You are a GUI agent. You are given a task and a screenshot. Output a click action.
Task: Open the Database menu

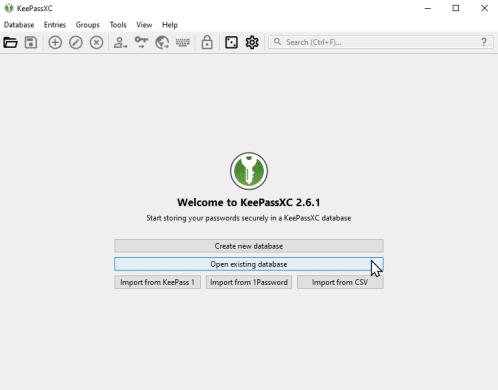[x=19, y=25]
